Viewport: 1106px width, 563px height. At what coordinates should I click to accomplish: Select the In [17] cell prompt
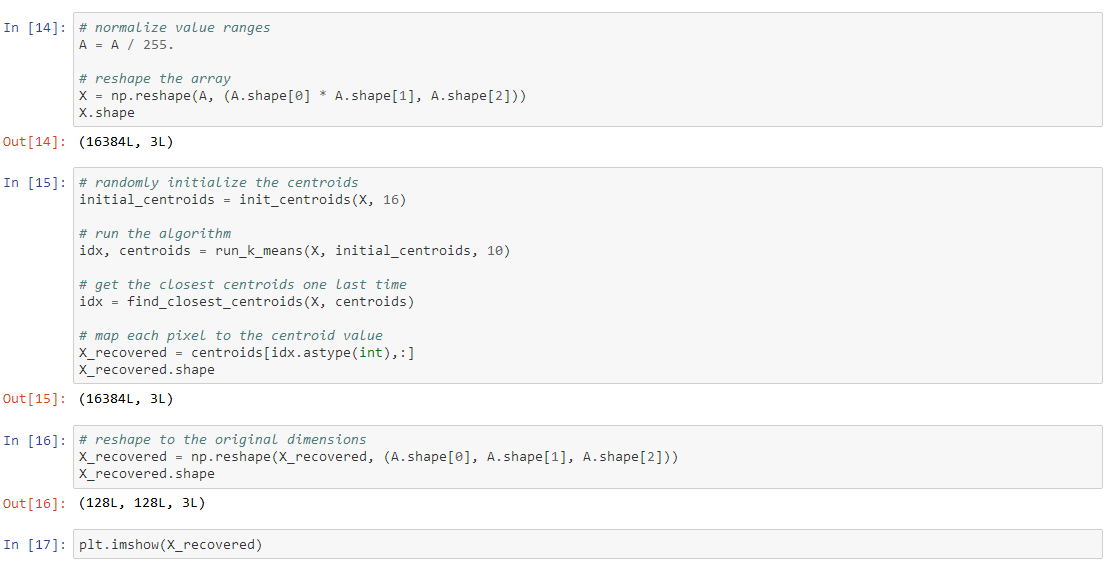(x=35, y=545)
